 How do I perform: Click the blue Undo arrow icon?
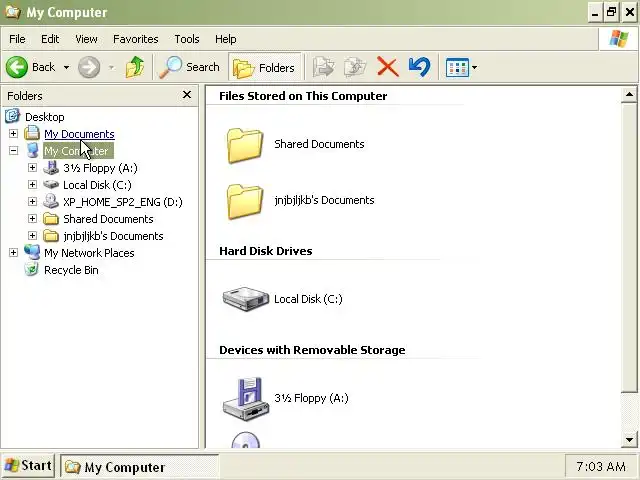point(419,67)
